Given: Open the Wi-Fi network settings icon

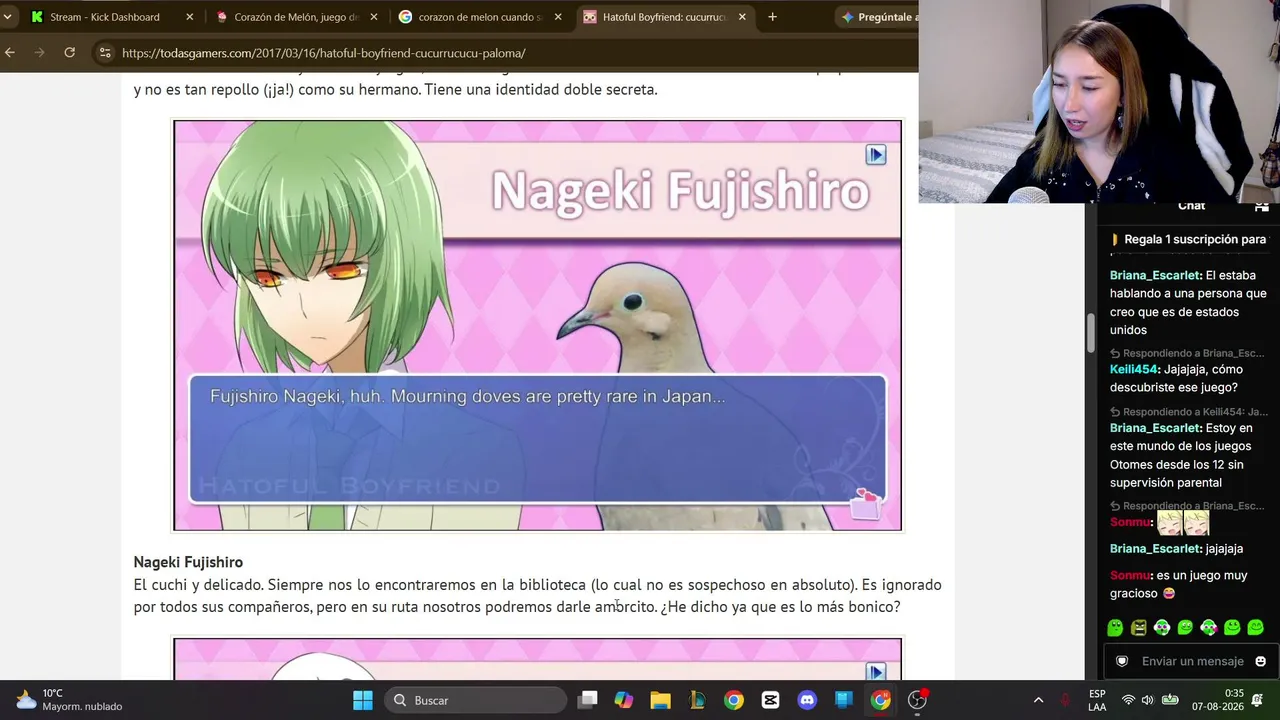Looking at the screenshot, I should click(1128, 700).
